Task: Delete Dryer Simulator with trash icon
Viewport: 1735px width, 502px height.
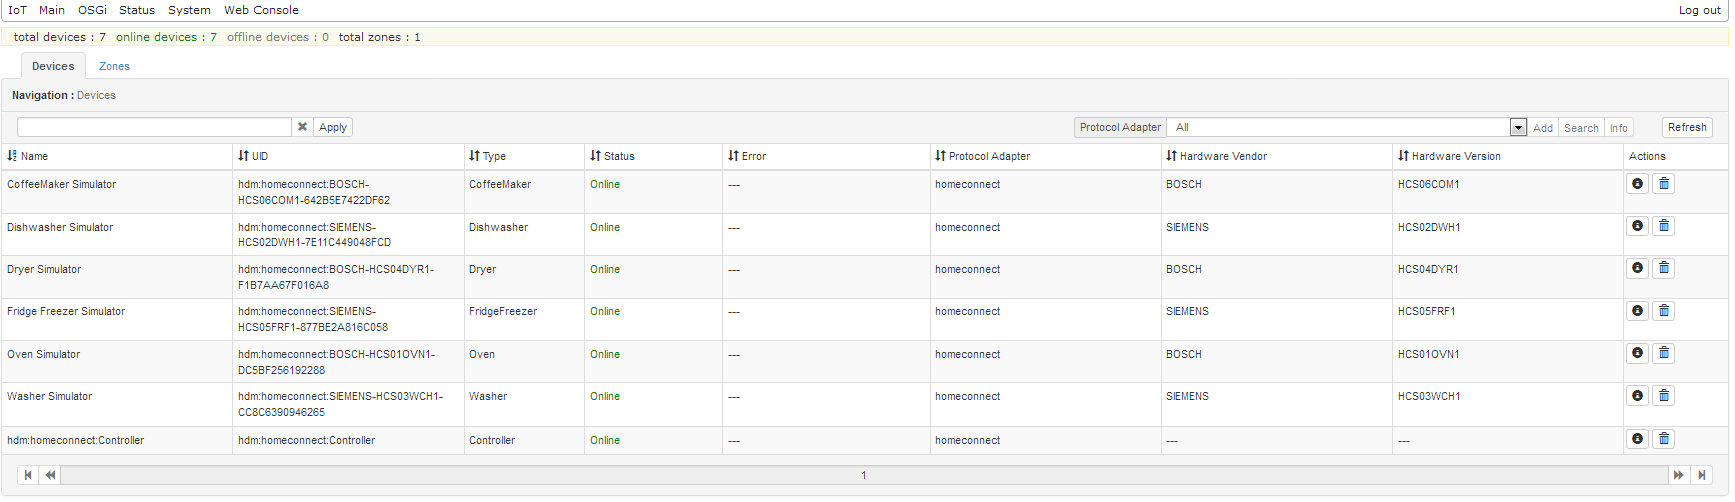Action: 1664,268
